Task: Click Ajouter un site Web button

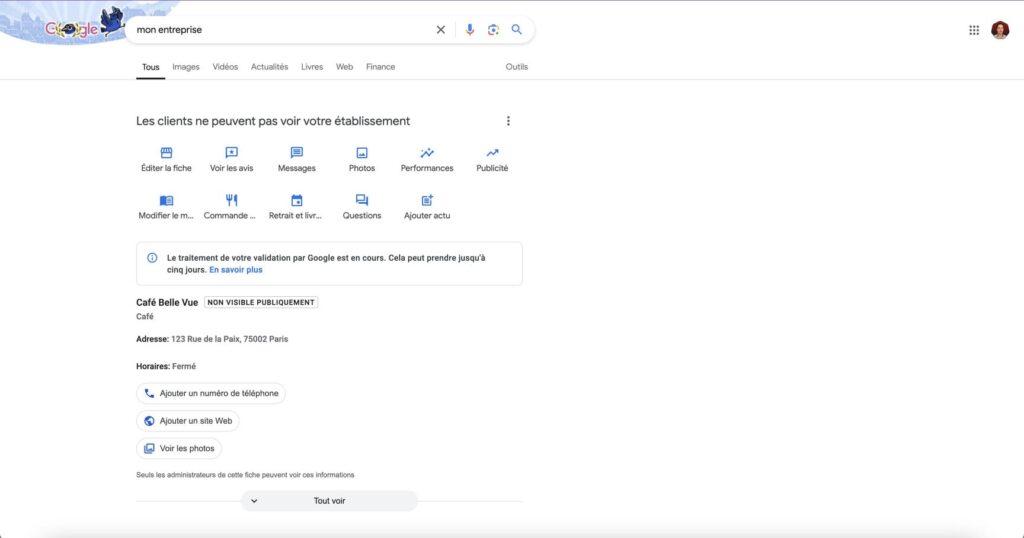Action: [187, 420]
